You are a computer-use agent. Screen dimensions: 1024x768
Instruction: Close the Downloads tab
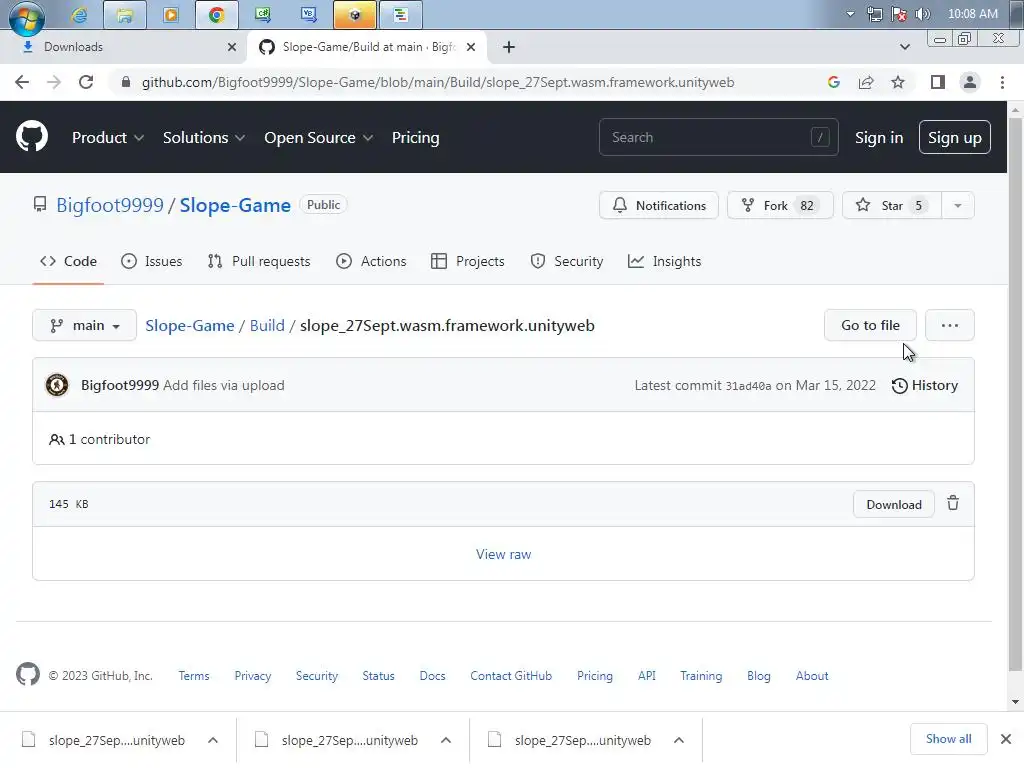pos(232,47)
